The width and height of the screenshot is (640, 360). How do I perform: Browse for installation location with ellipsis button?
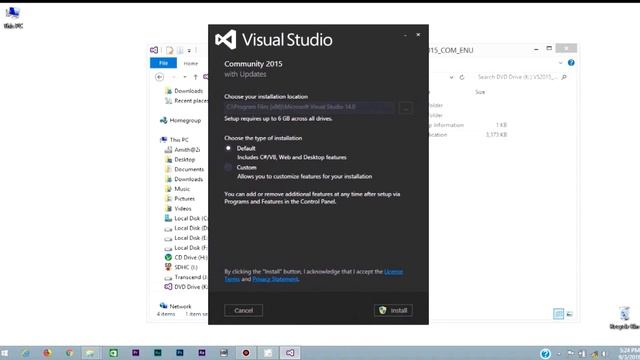(405, 108)
